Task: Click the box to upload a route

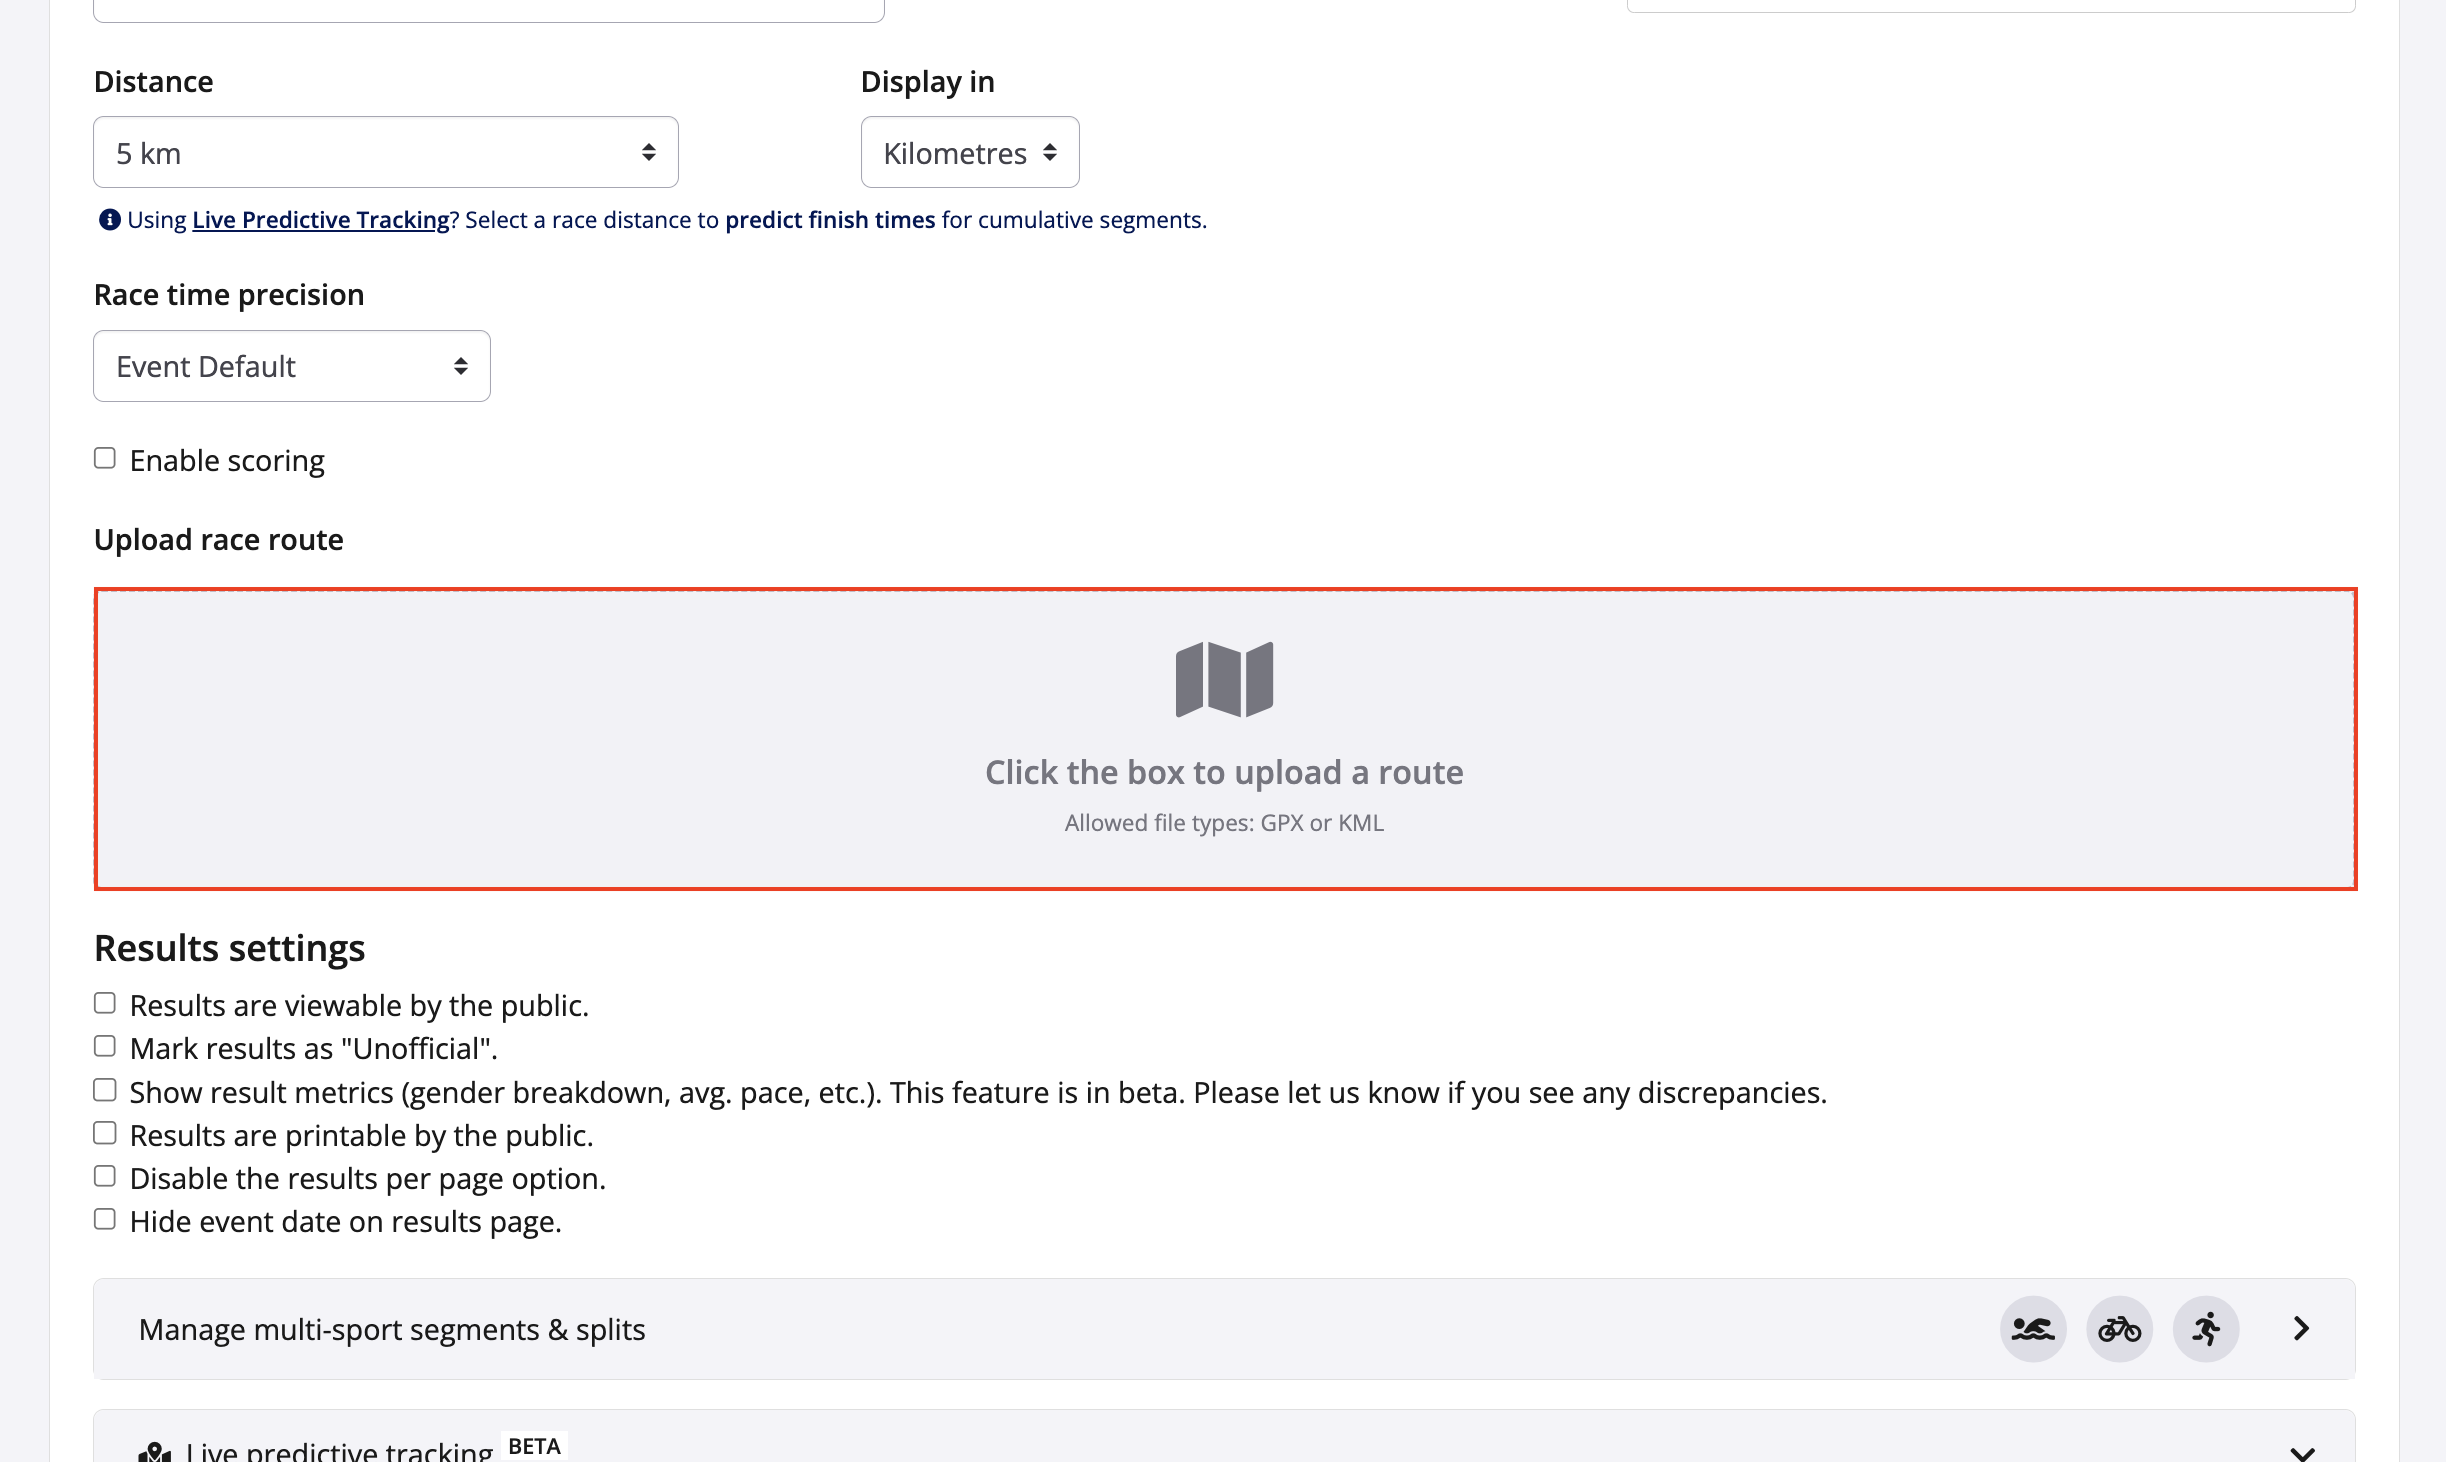Action: click(x=1224, y=772)
